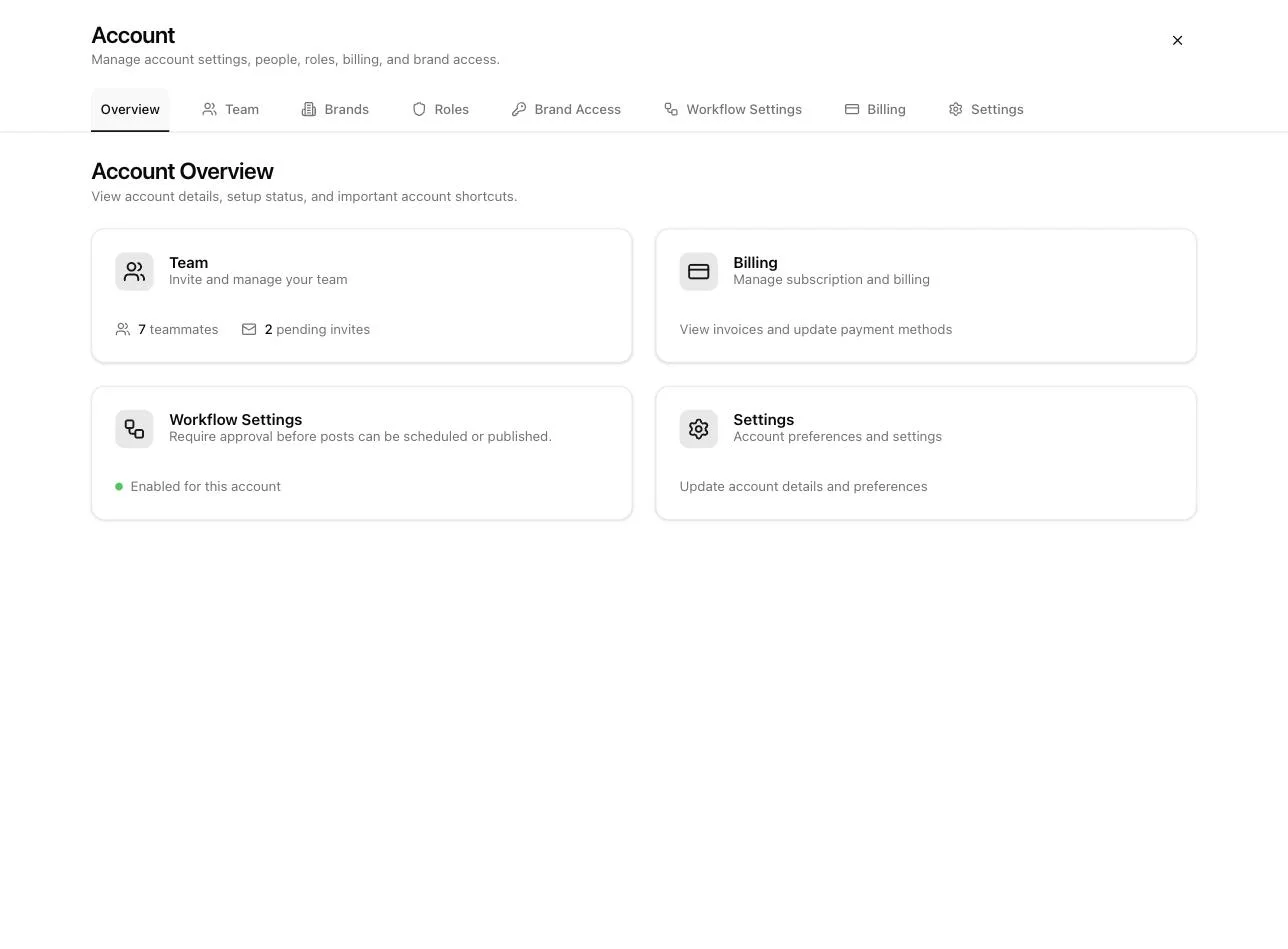Click the gear icon in Settings tab
This screenshot has height=949, width=1288.
(x=955, y=109)
